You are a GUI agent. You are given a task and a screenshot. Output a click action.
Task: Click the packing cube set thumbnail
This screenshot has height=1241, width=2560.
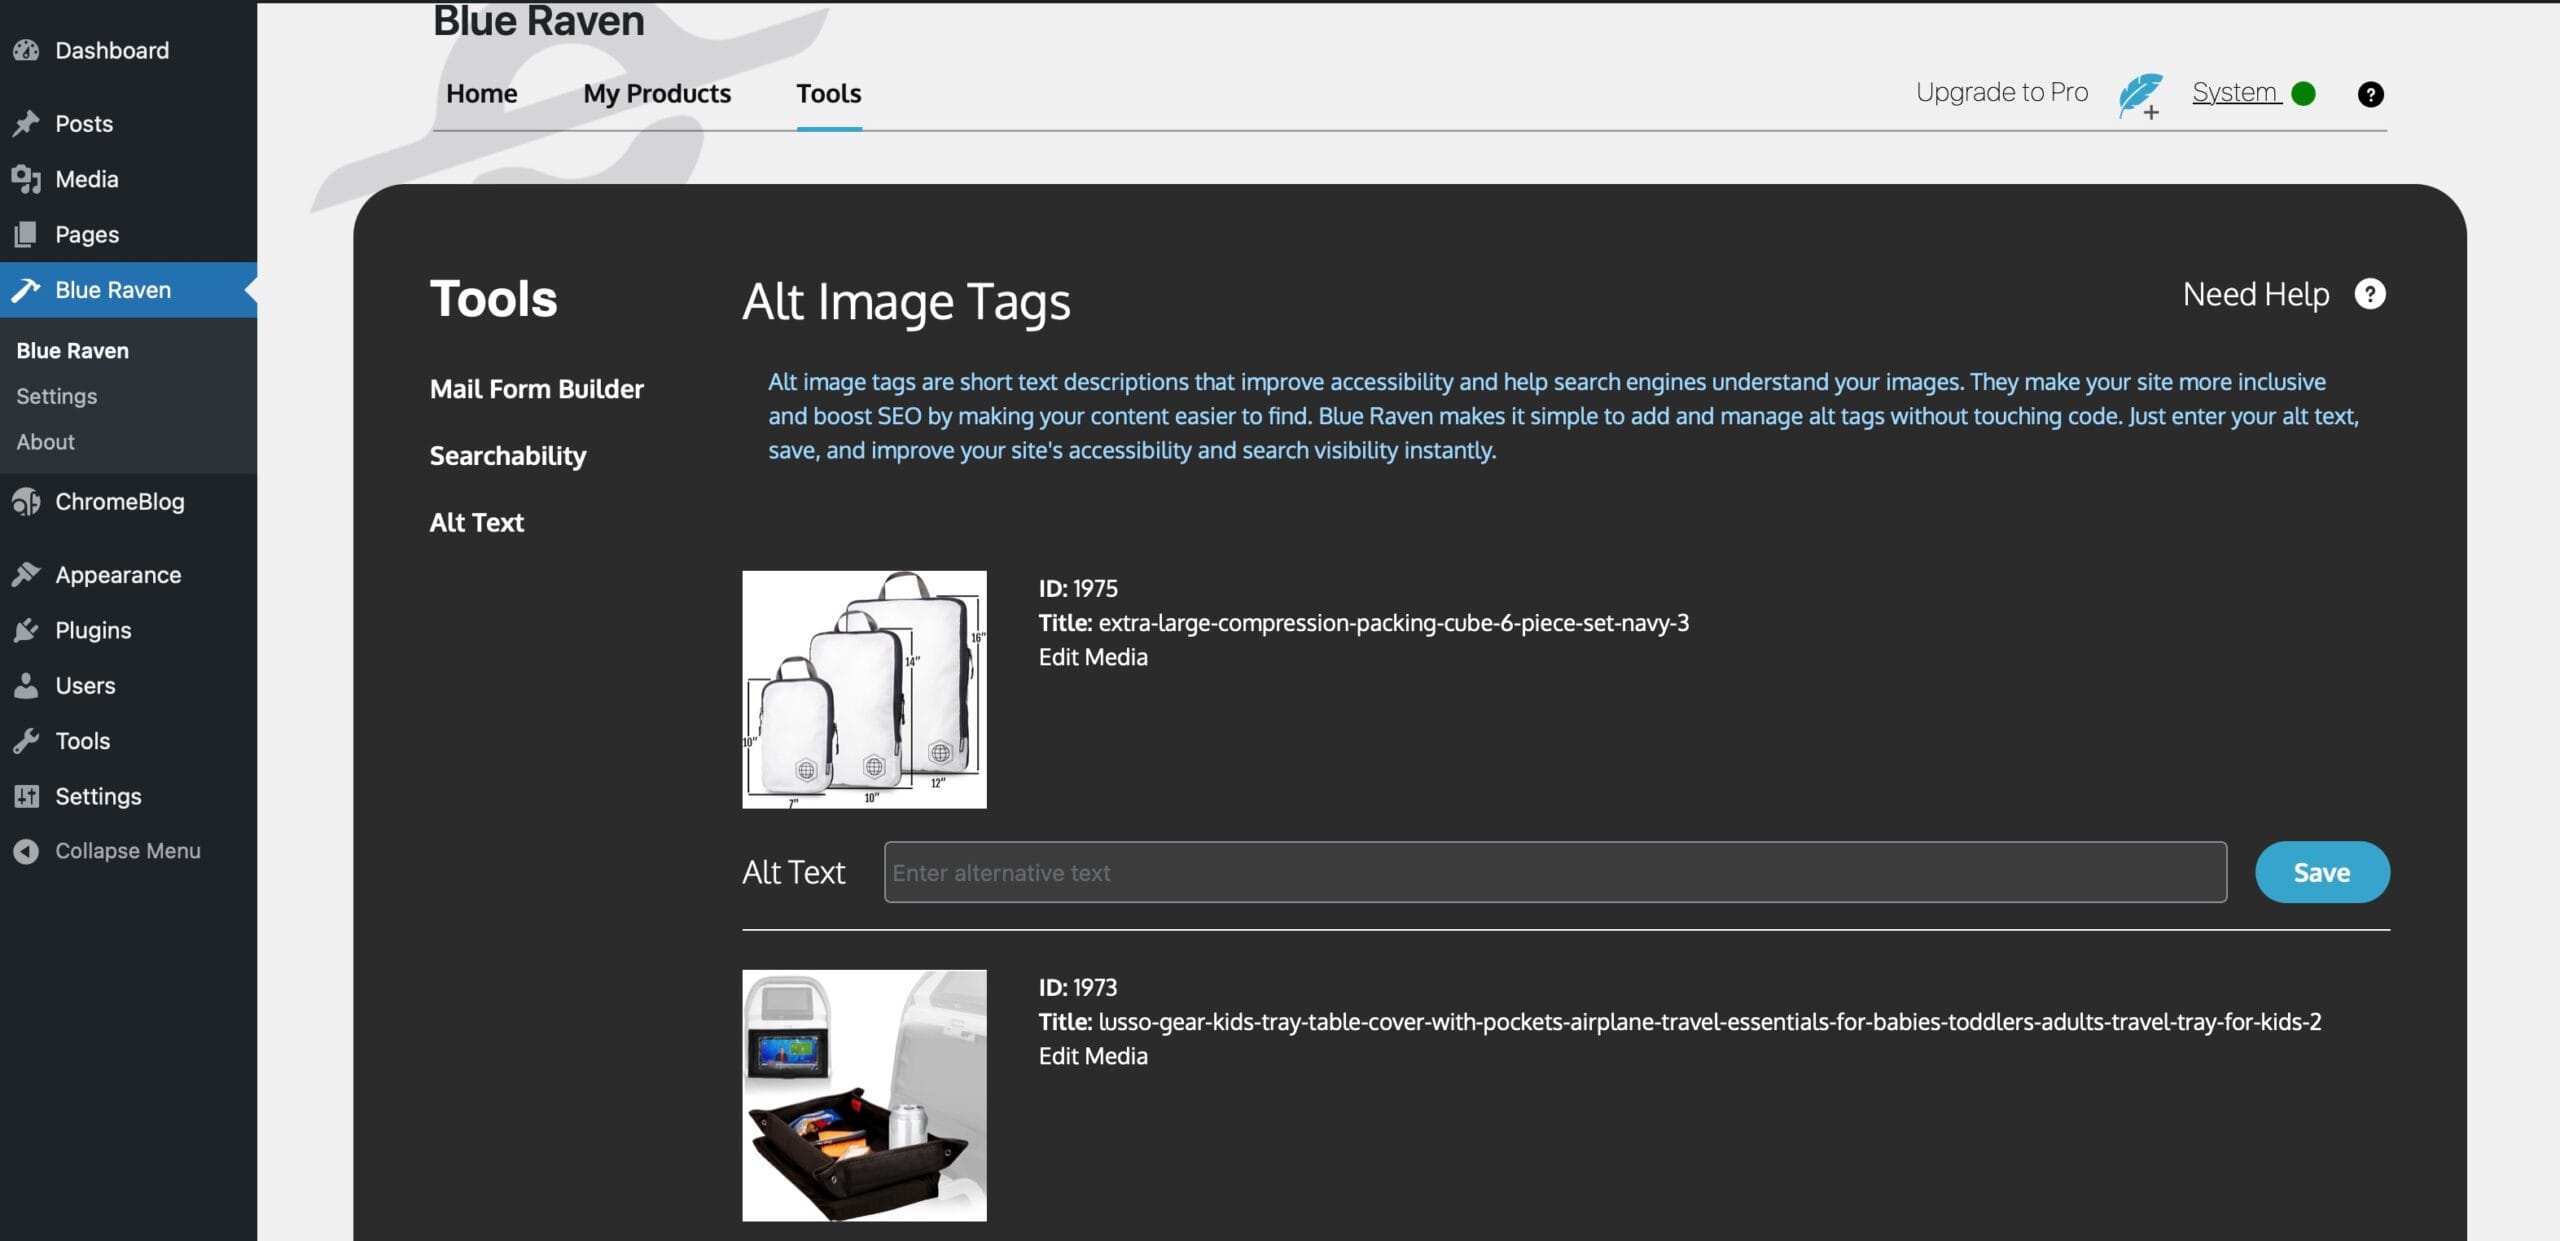(x=864, y=689)
